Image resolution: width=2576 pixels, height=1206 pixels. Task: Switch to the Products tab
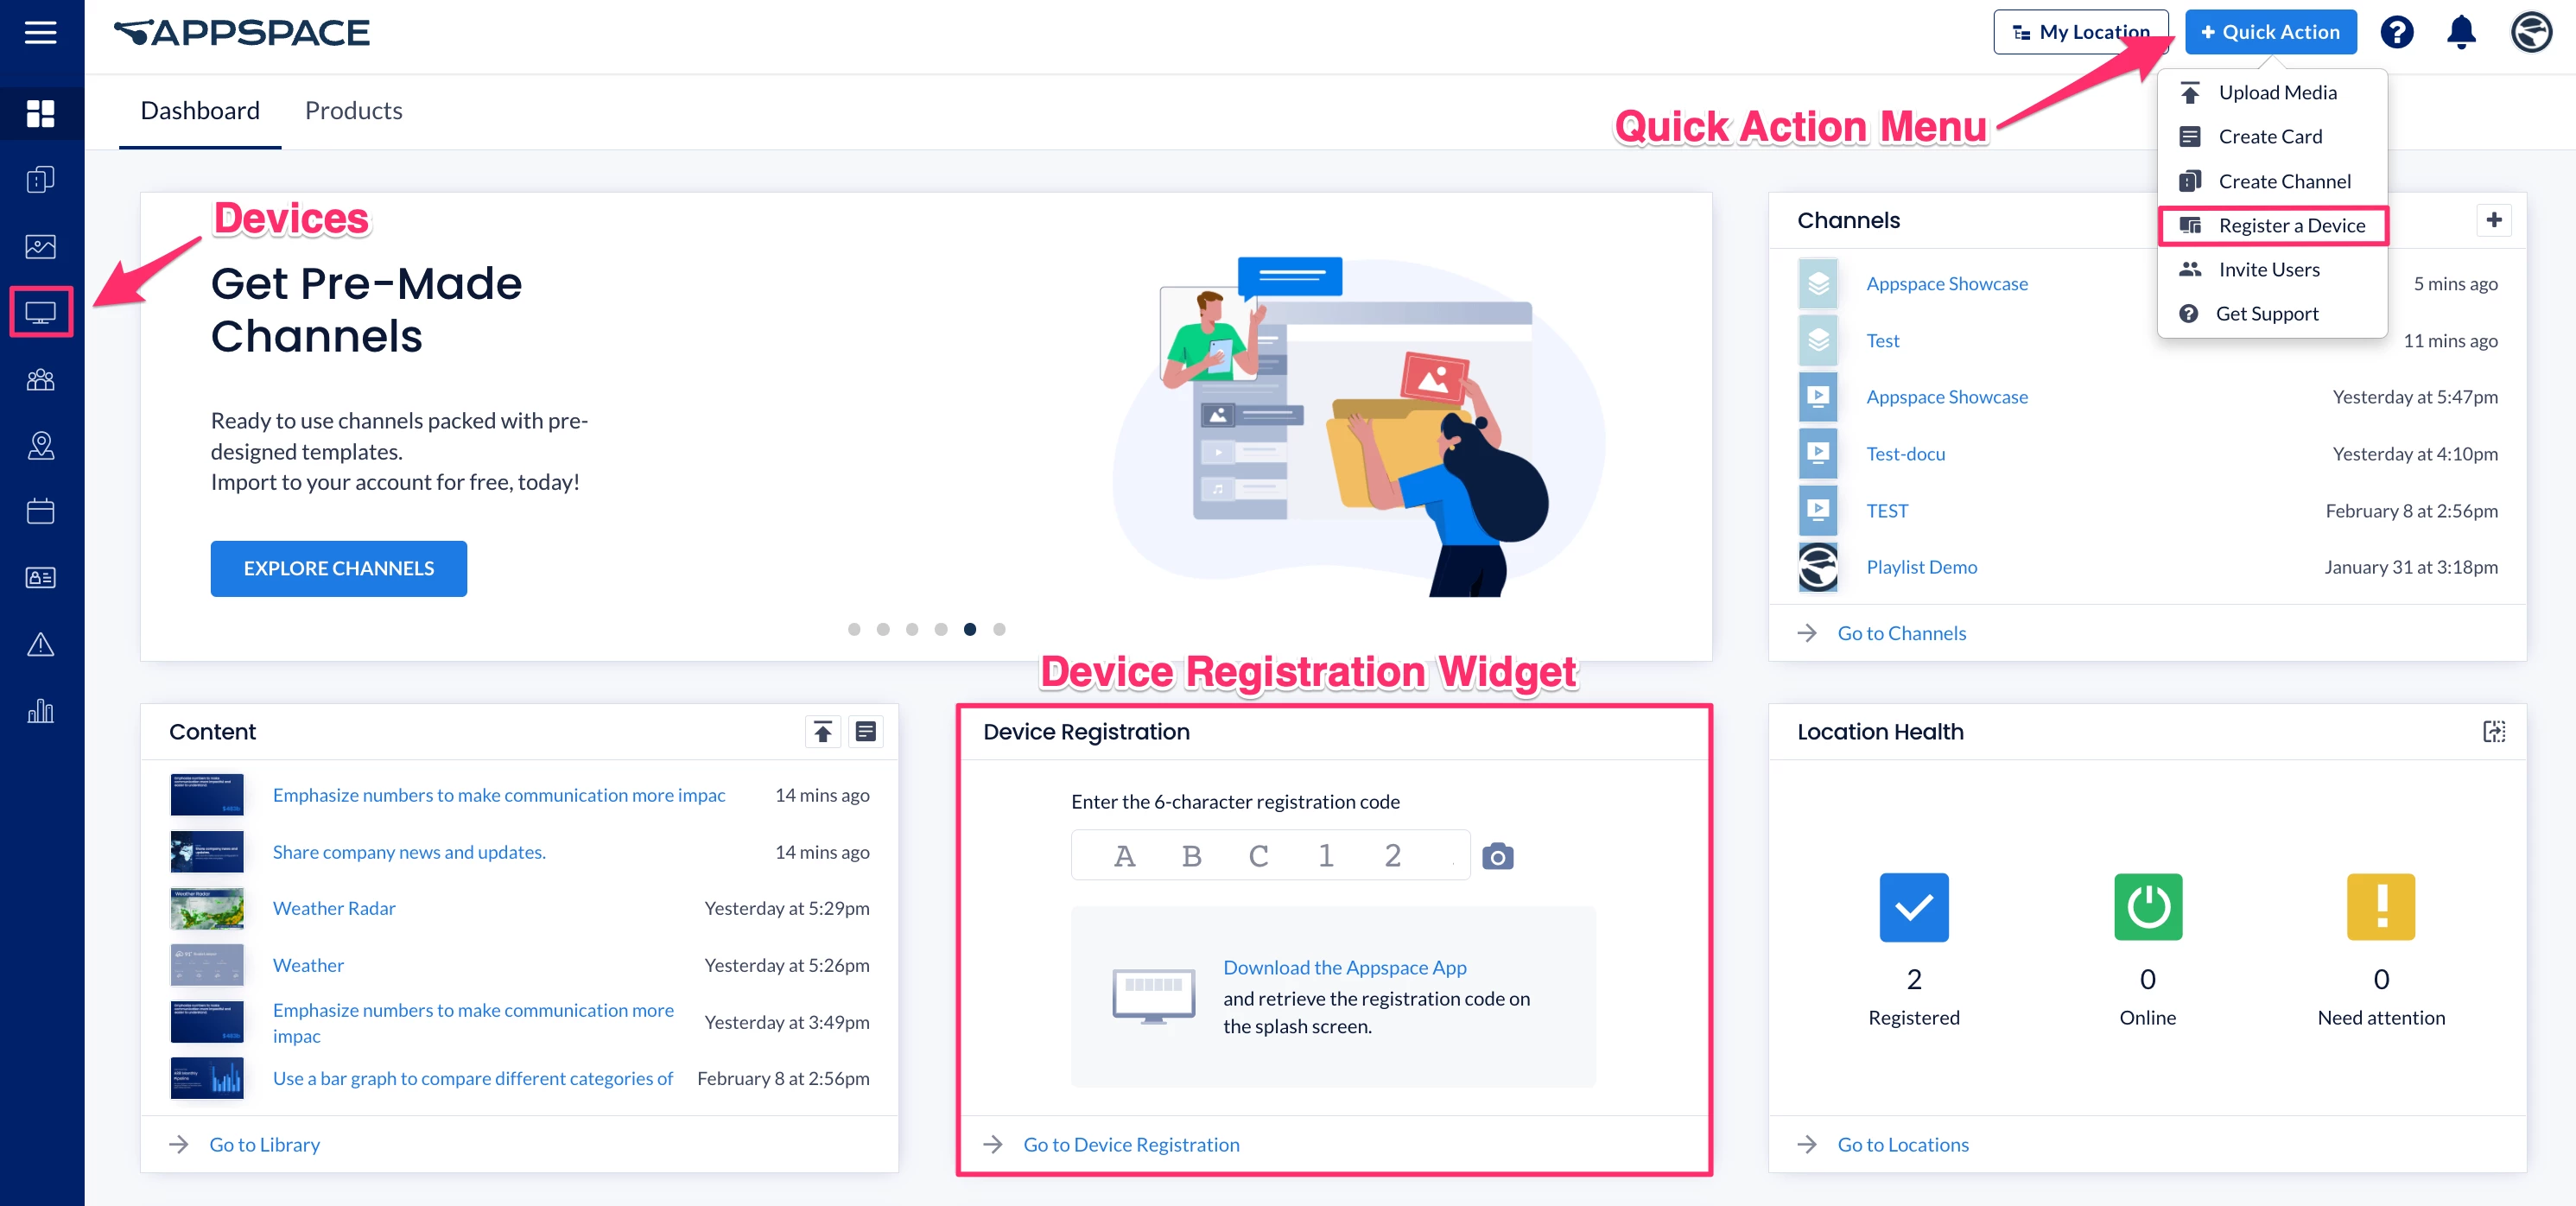(x=353, y=110)
